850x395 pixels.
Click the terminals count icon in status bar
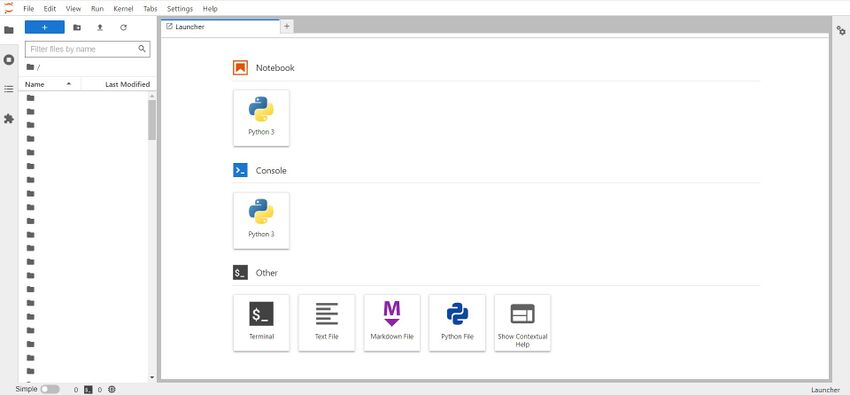[88, 390]
